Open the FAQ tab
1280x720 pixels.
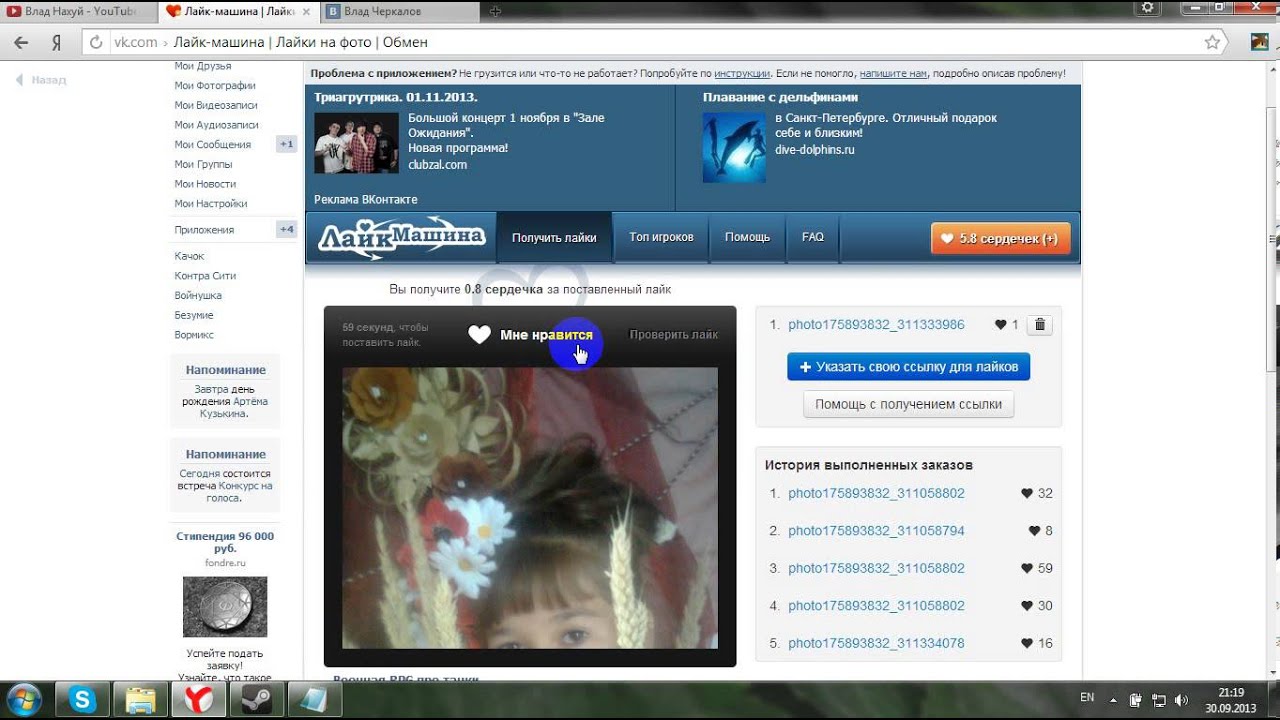tap(813, 237)
